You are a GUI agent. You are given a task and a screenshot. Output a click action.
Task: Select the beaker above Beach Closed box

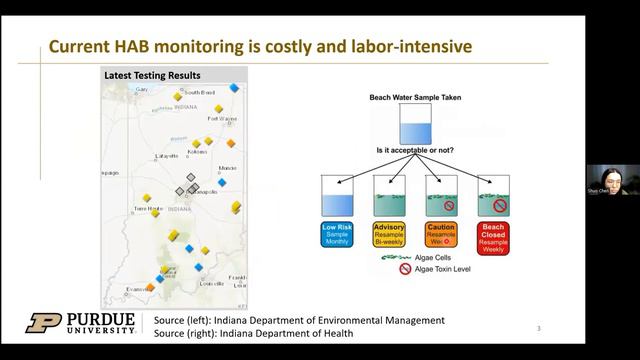[x=493, y=196]
